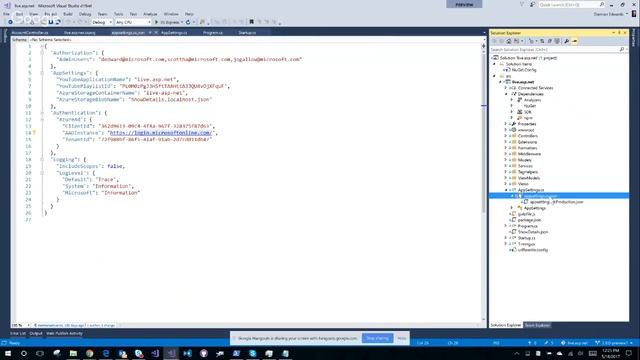640x360 pixels.
Task: Click the Cortana circle icon in taskbar
Action: (24, 353)
